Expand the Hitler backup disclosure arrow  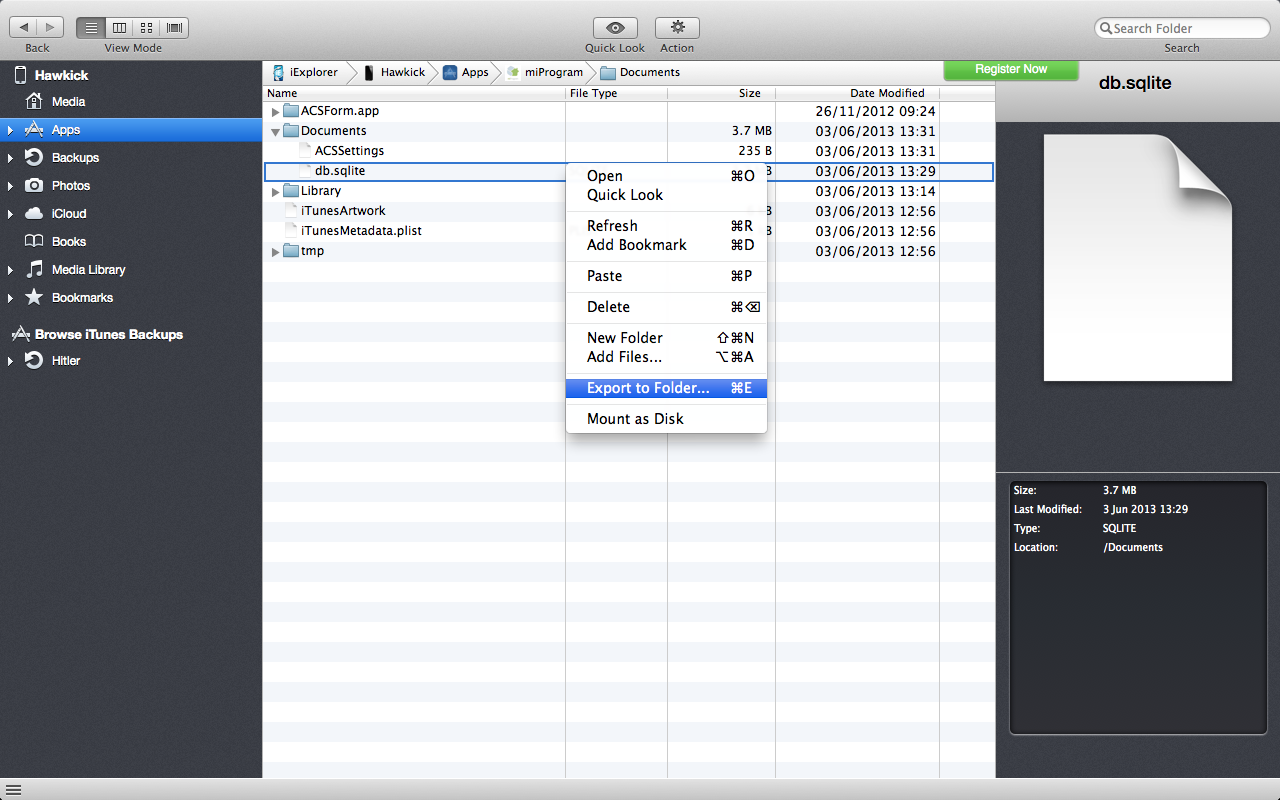[10, 361]
